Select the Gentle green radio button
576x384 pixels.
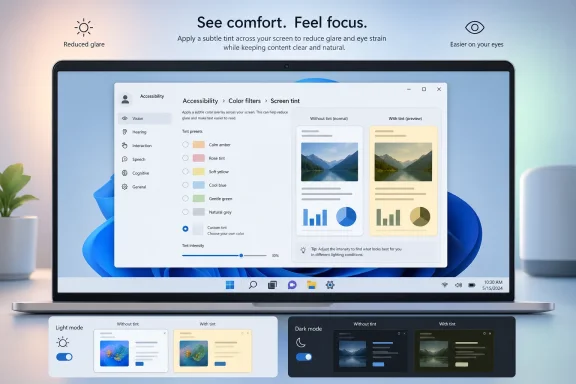pos(185,198)
